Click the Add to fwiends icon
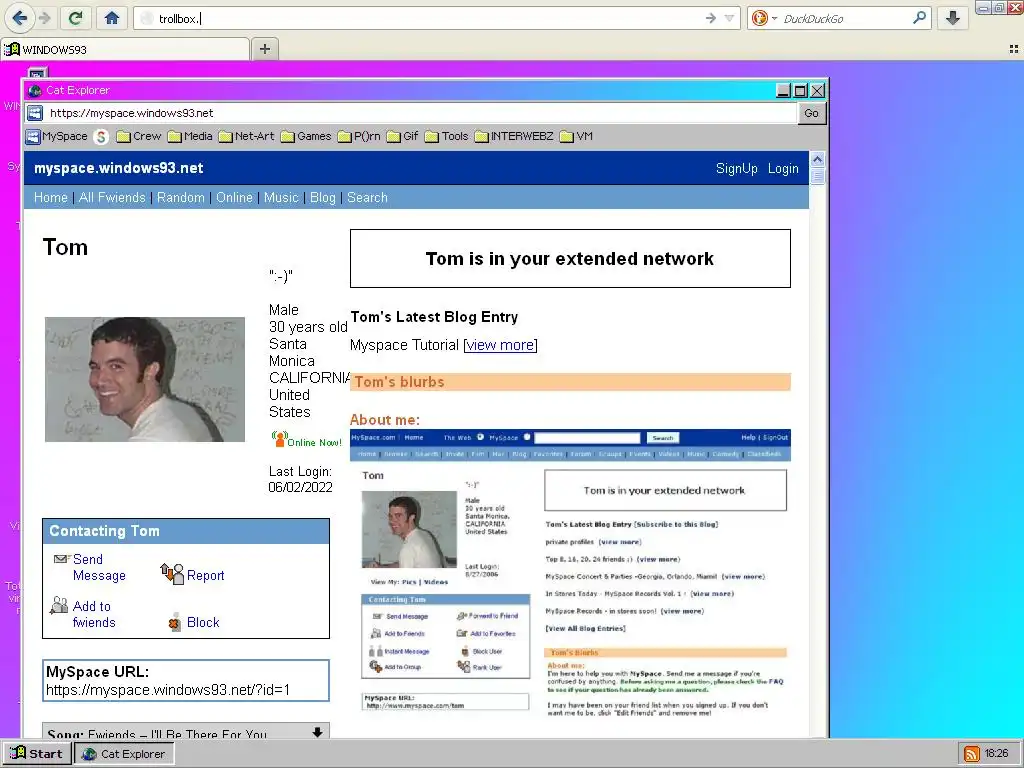 click(59, 605)
